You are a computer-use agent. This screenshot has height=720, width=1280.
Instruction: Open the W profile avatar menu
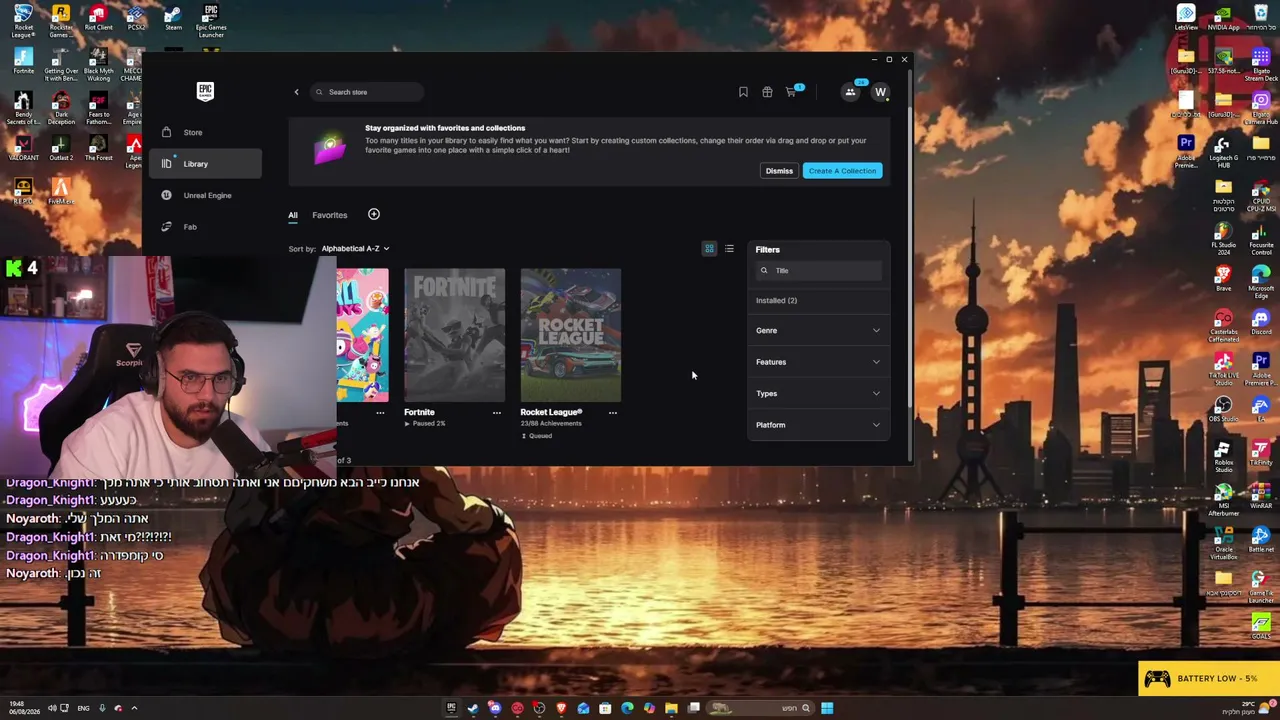pos(880,92)
